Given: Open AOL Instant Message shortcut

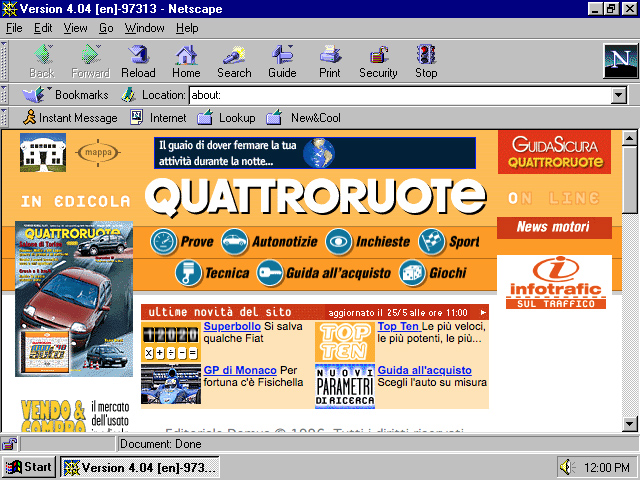Looking at the screenshot, I should tap(70, 118).
